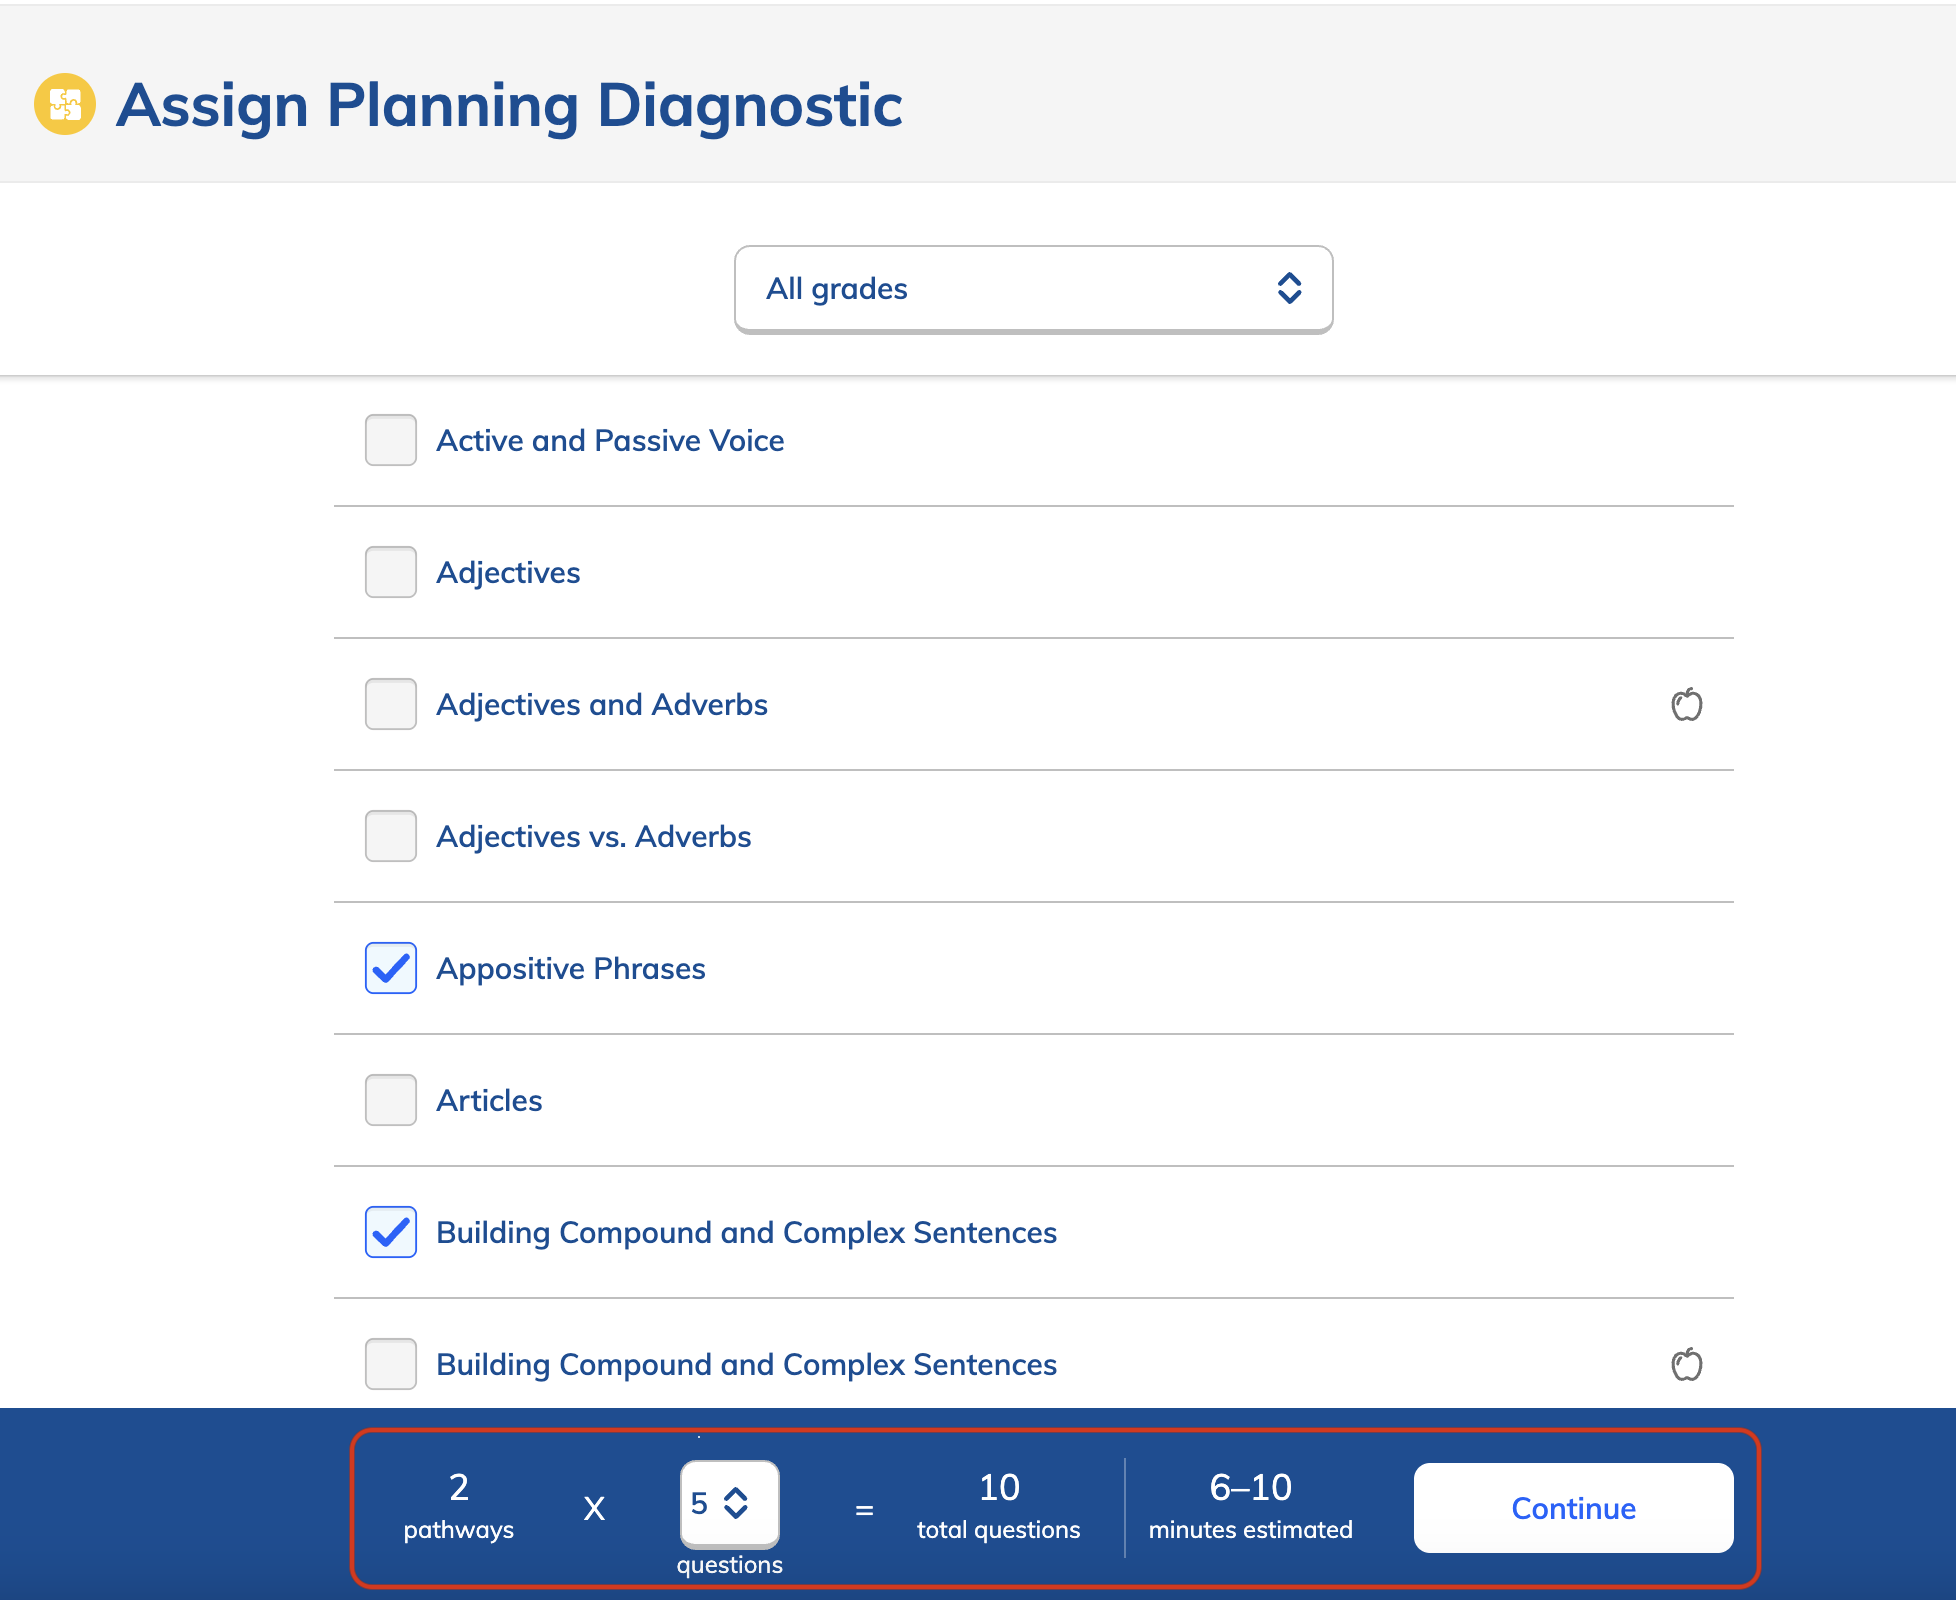The height and width of the screenshot is (1600, 1956).
Task: Click the yellow puzzle diagnostic icon
Action: coord(65,104)
